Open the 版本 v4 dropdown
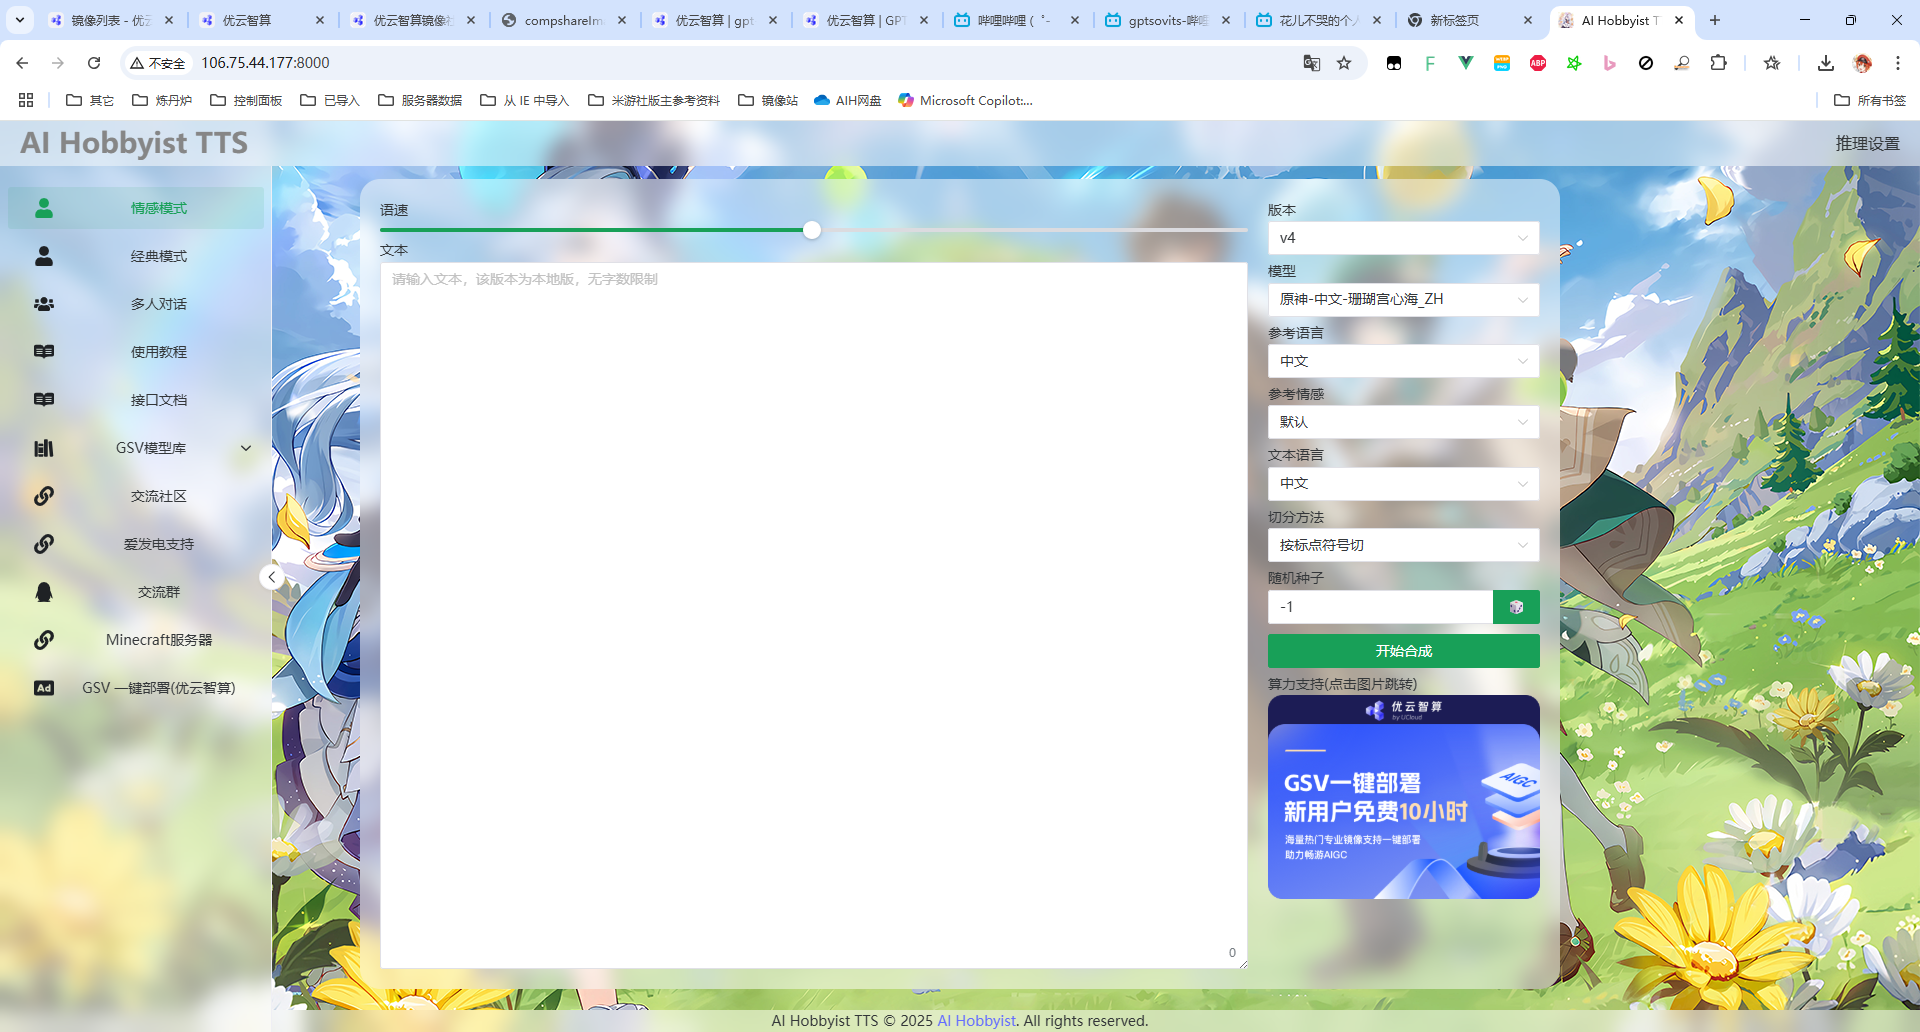 (1403, 238)
